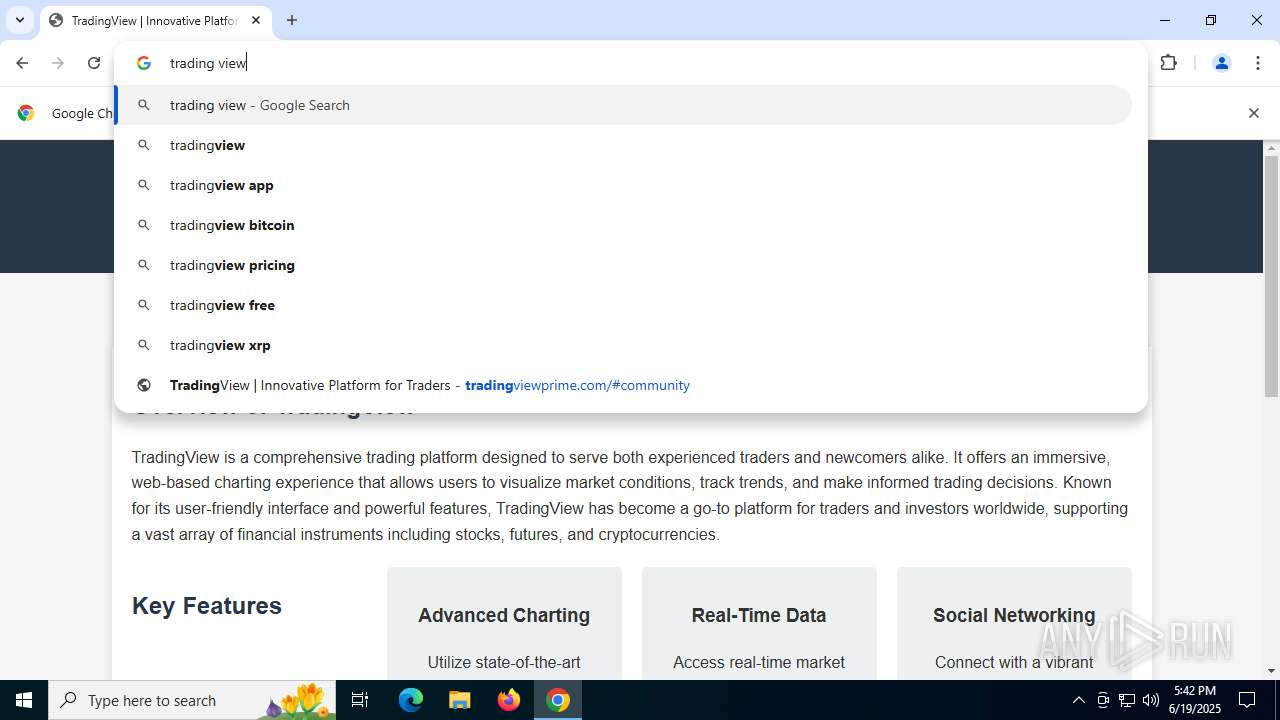This screenshot has height=720, width=1280.
Task: Reload the current page
Action: coord(94,63)
